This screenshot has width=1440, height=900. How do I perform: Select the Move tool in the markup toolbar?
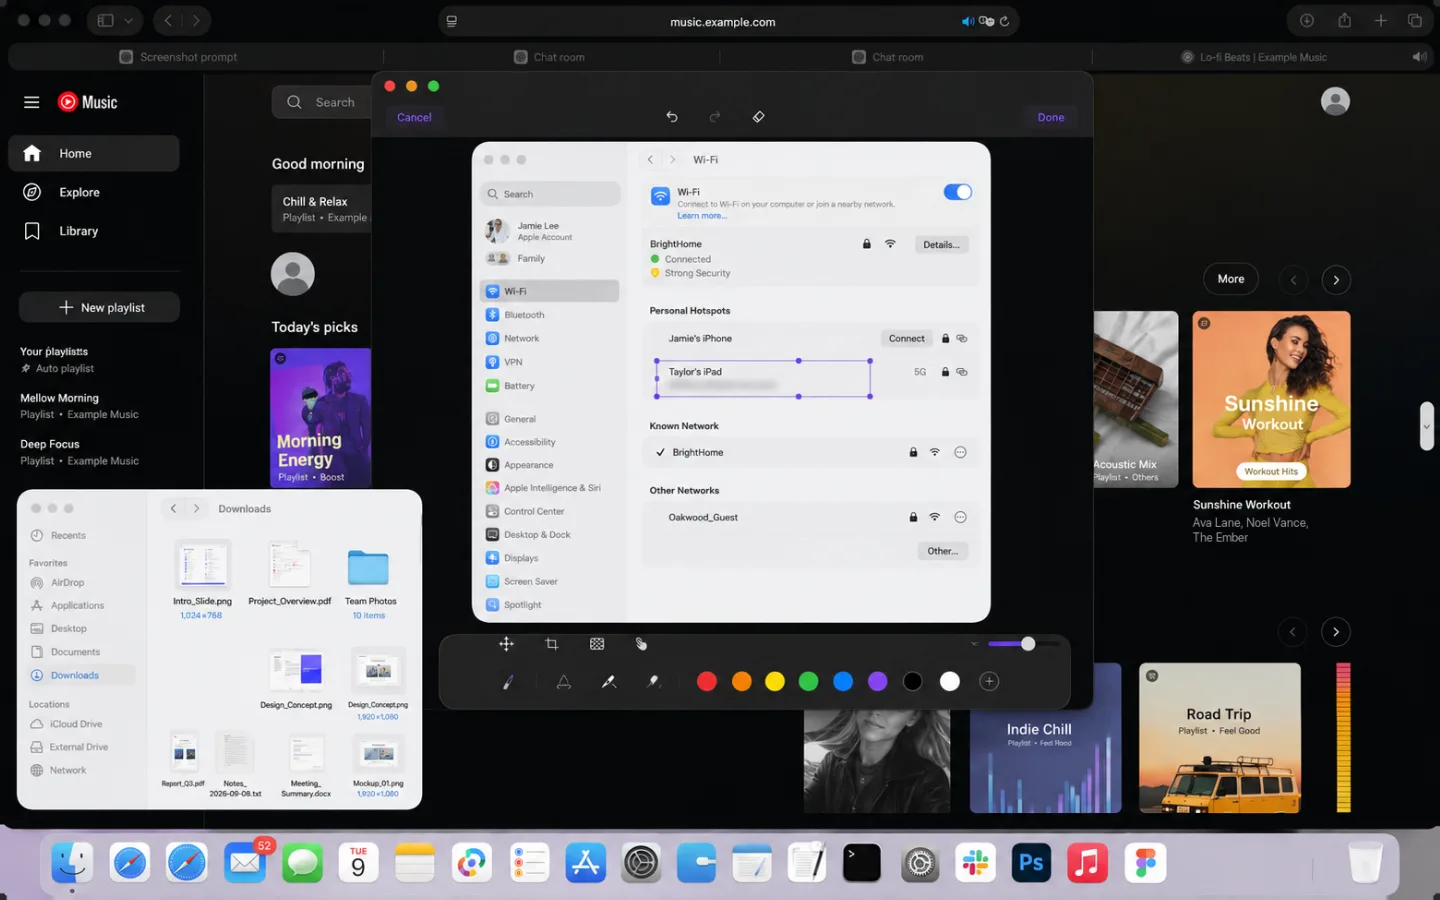[x=506, y=644]
